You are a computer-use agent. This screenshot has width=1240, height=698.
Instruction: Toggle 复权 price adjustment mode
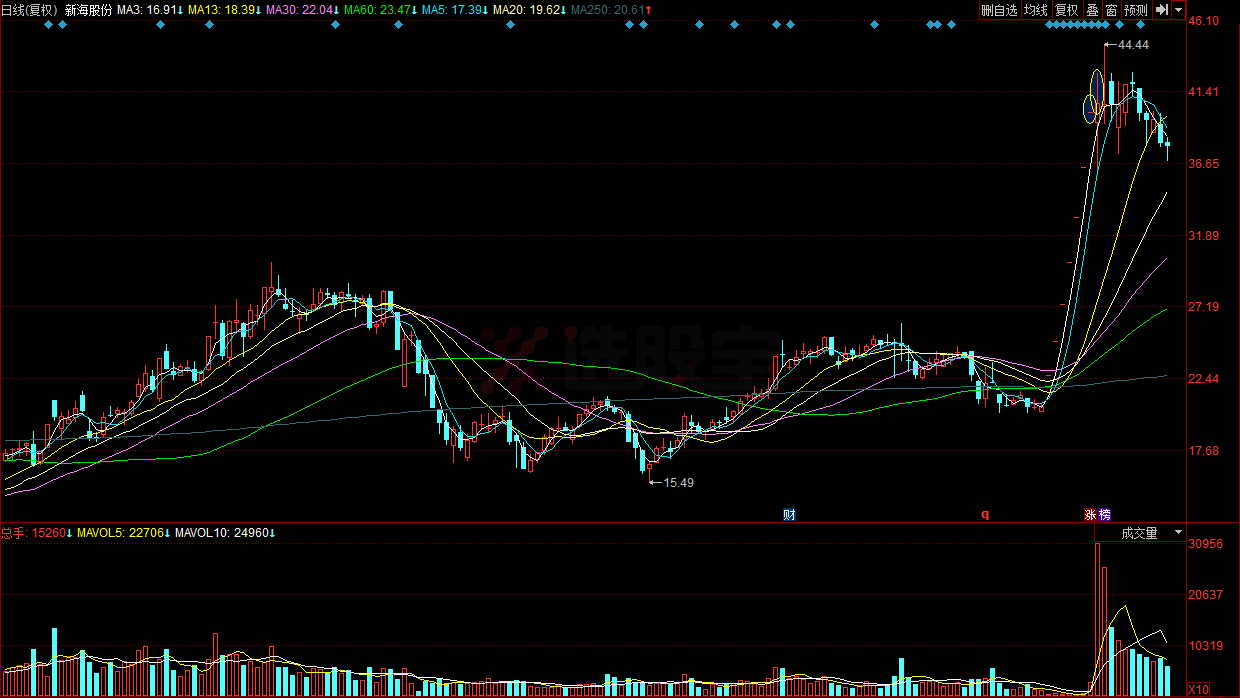[1067, 10]
